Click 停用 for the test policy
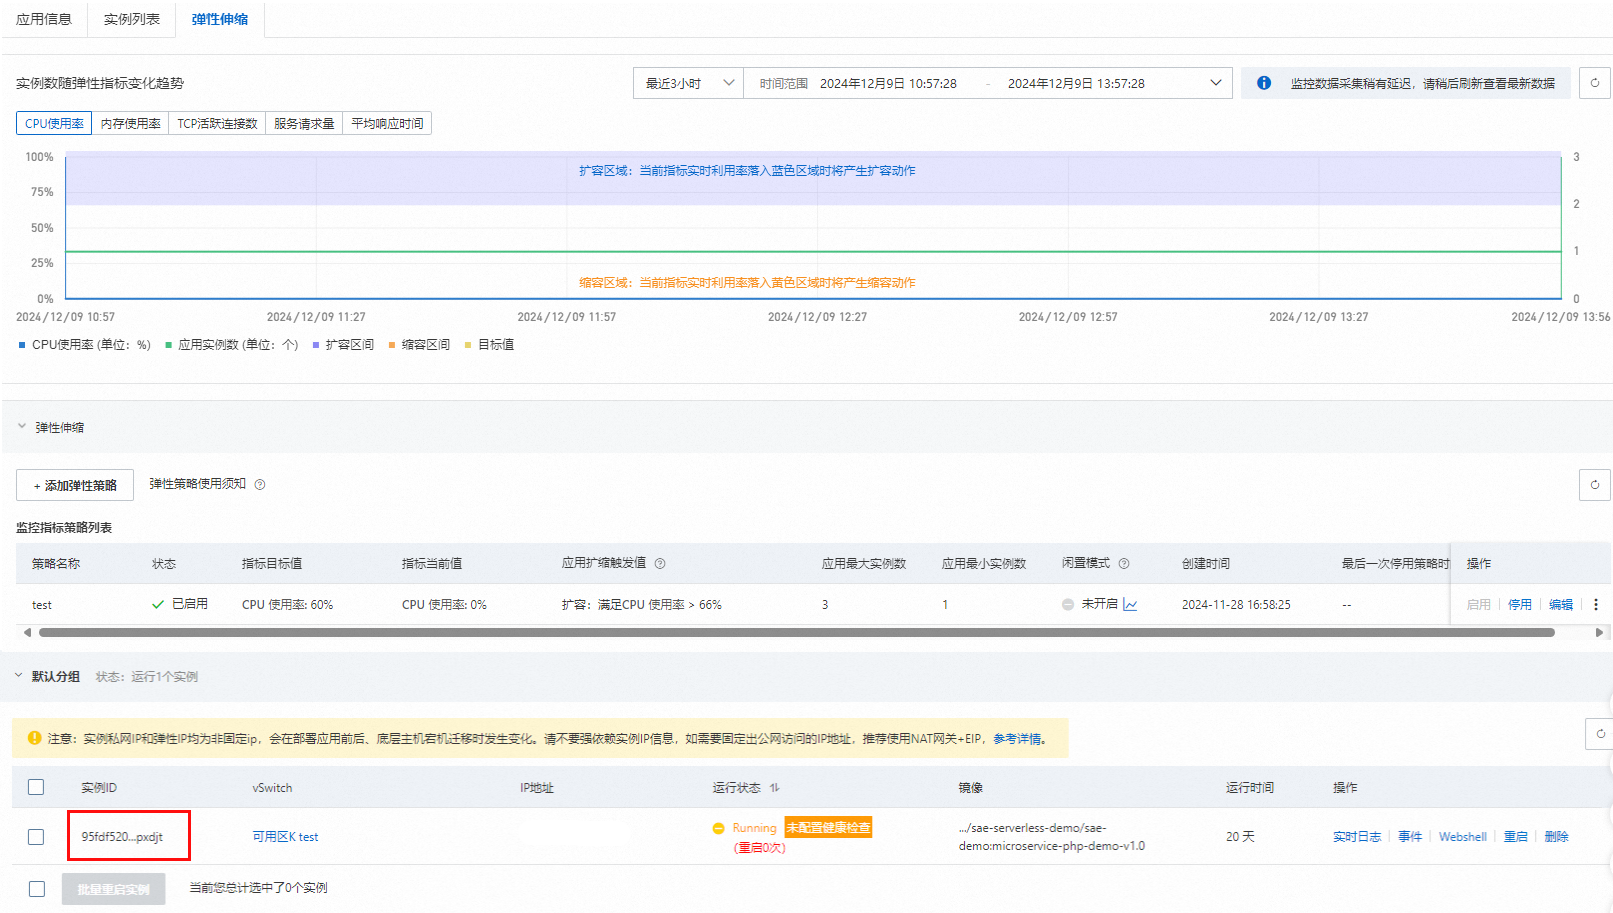 click(1520, 604)
